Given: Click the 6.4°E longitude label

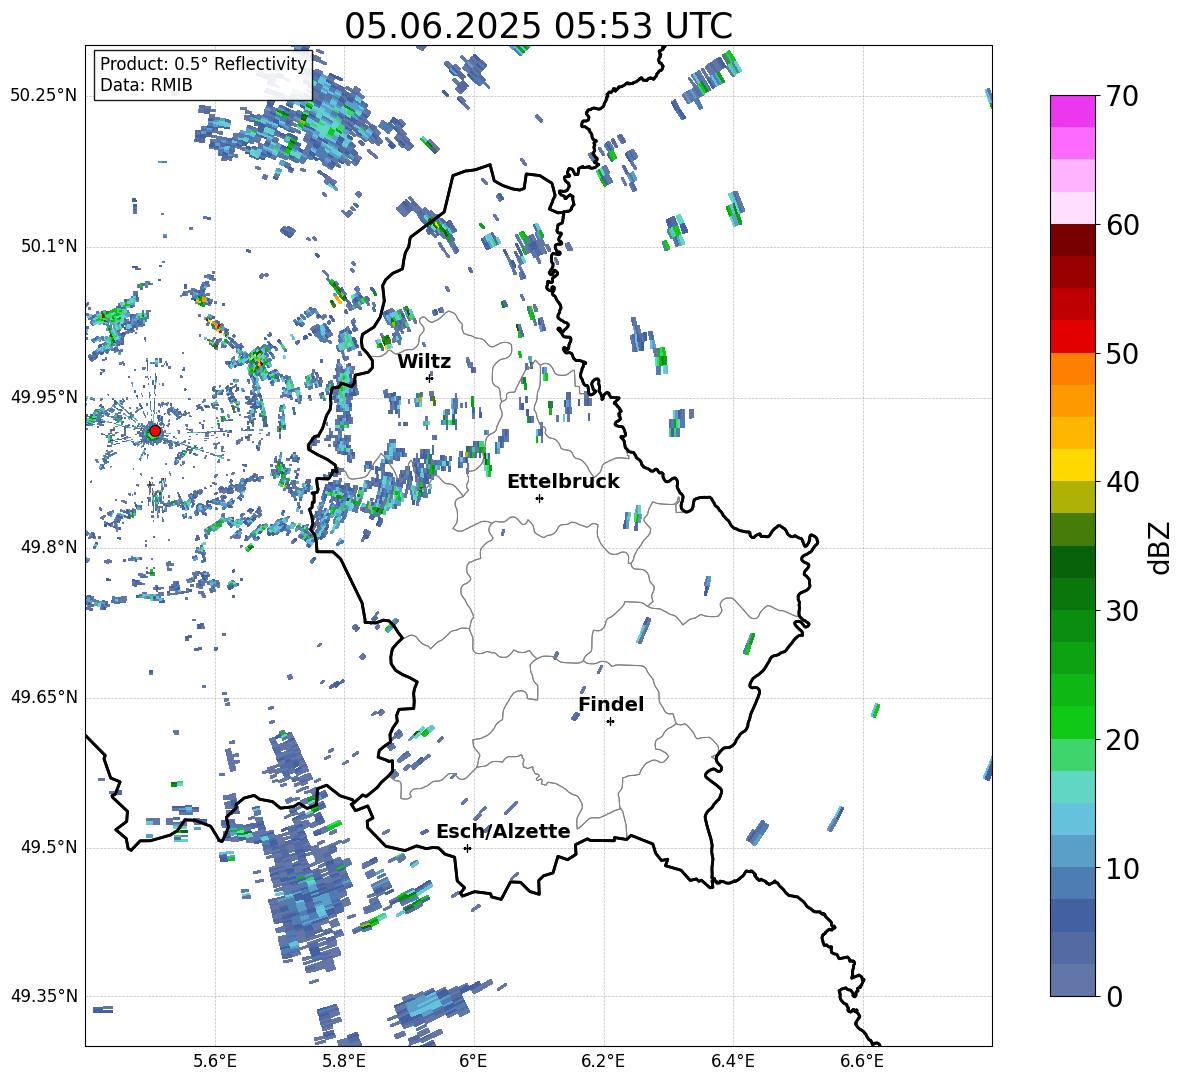Looking at the screenshot, I should (732, 1061).
